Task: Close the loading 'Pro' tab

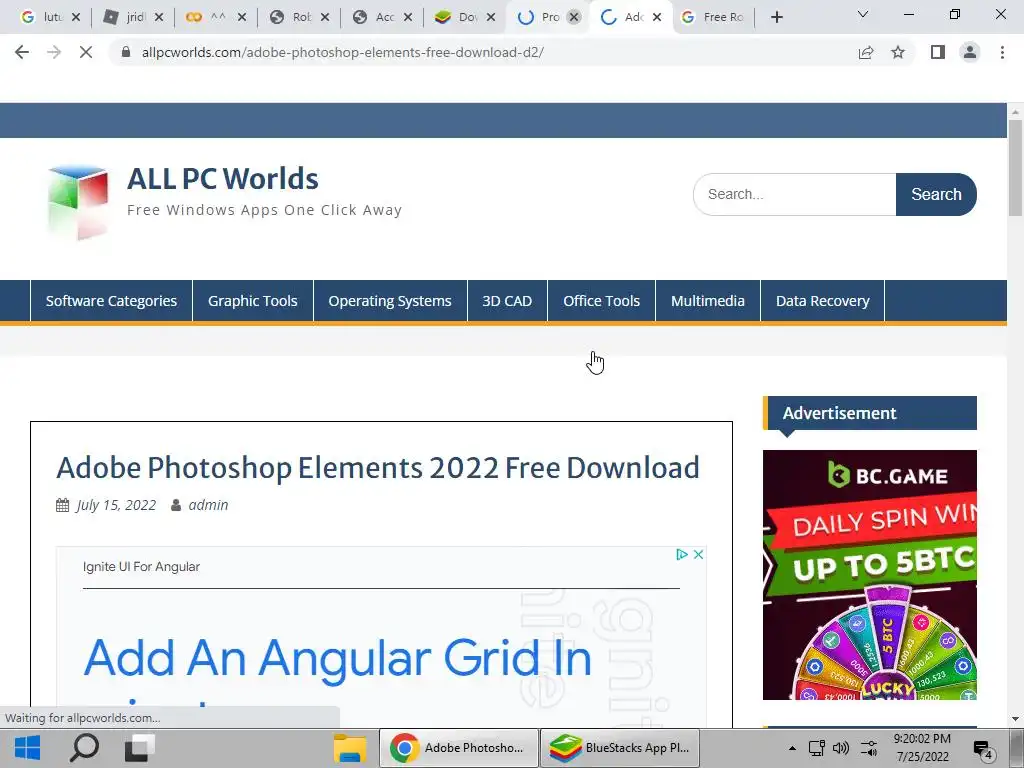Action: click(x=573, y=18)
